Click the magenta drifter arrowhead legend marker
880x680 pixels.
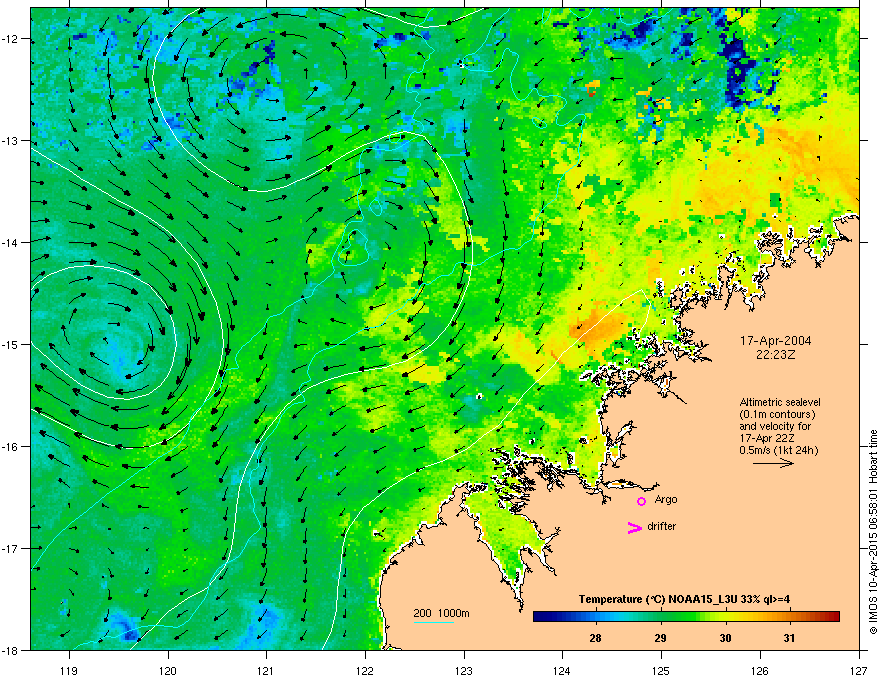click(x=634, y=527)
